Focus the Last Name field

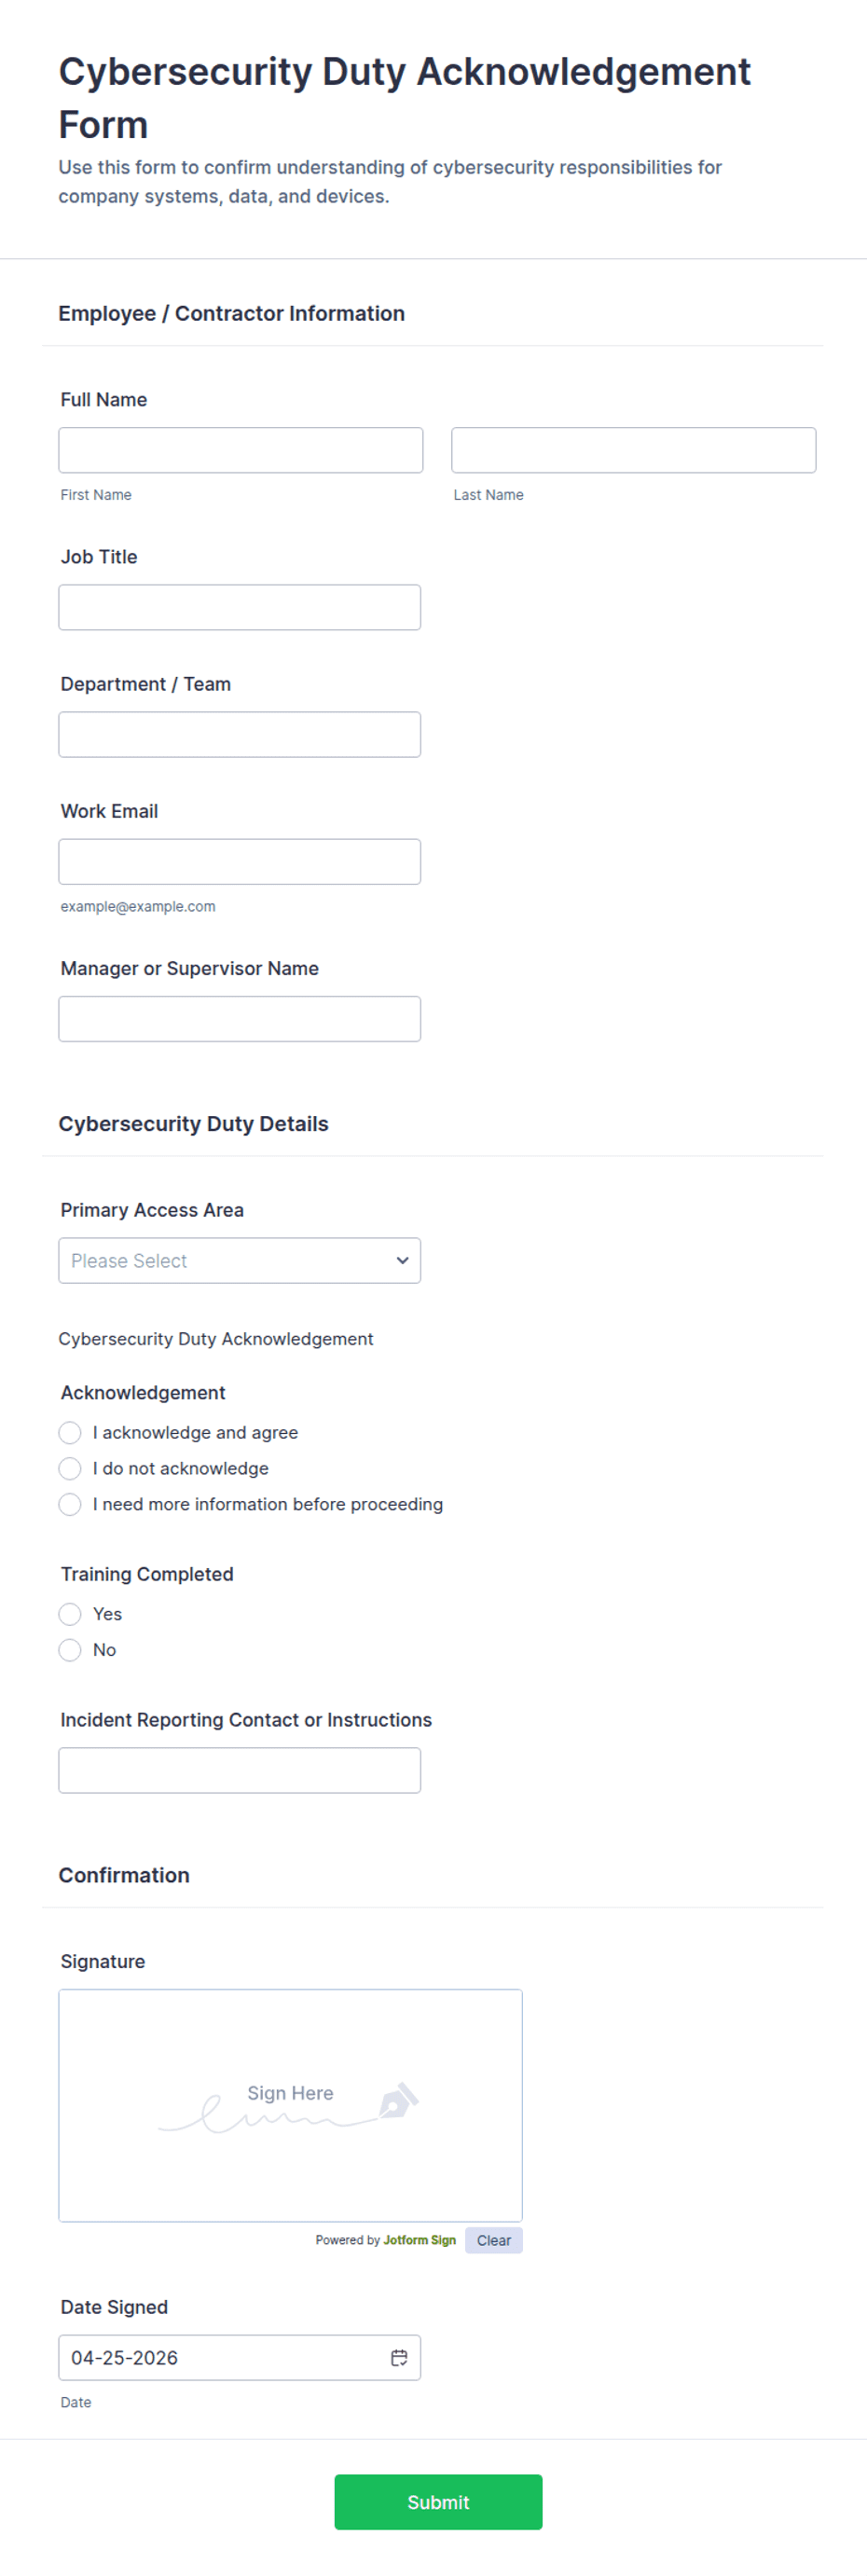(633, 450)
